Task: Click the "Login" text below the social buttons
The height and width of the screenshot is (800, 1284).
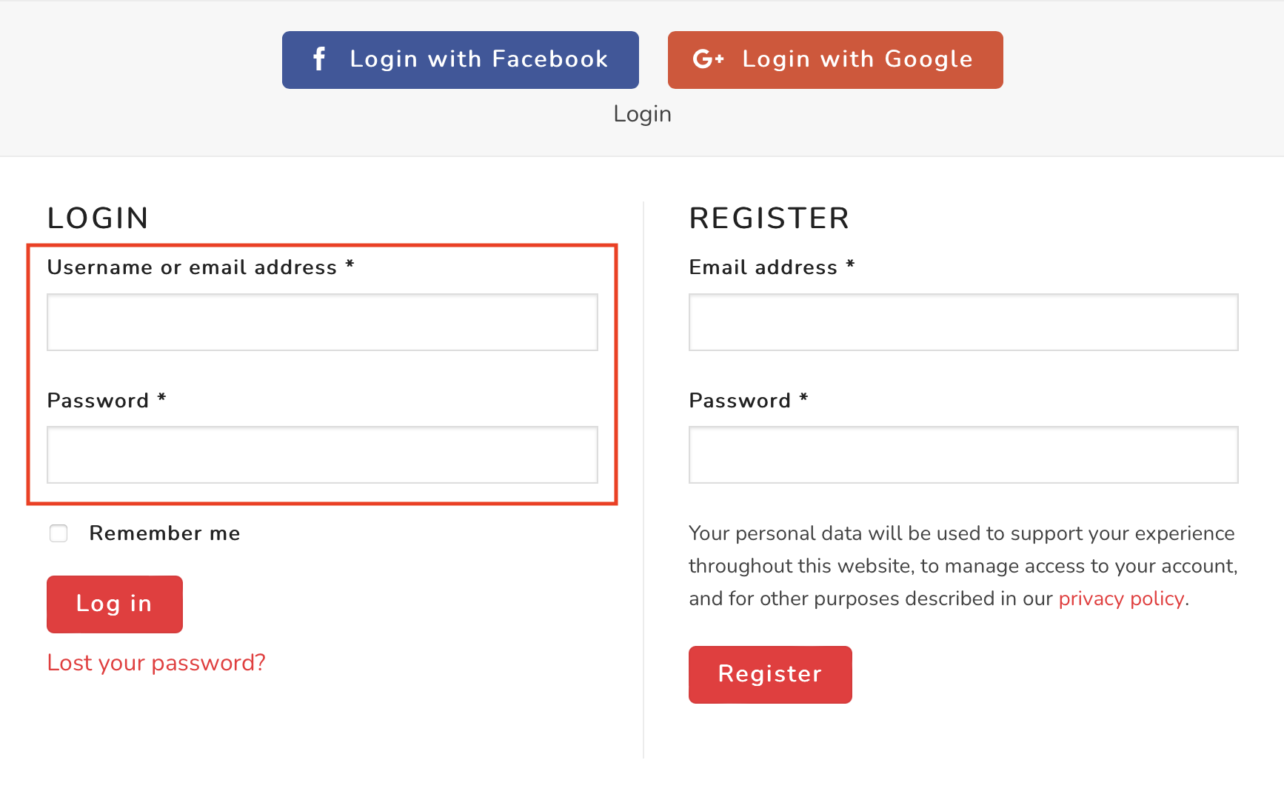Action: coord(642,114)
